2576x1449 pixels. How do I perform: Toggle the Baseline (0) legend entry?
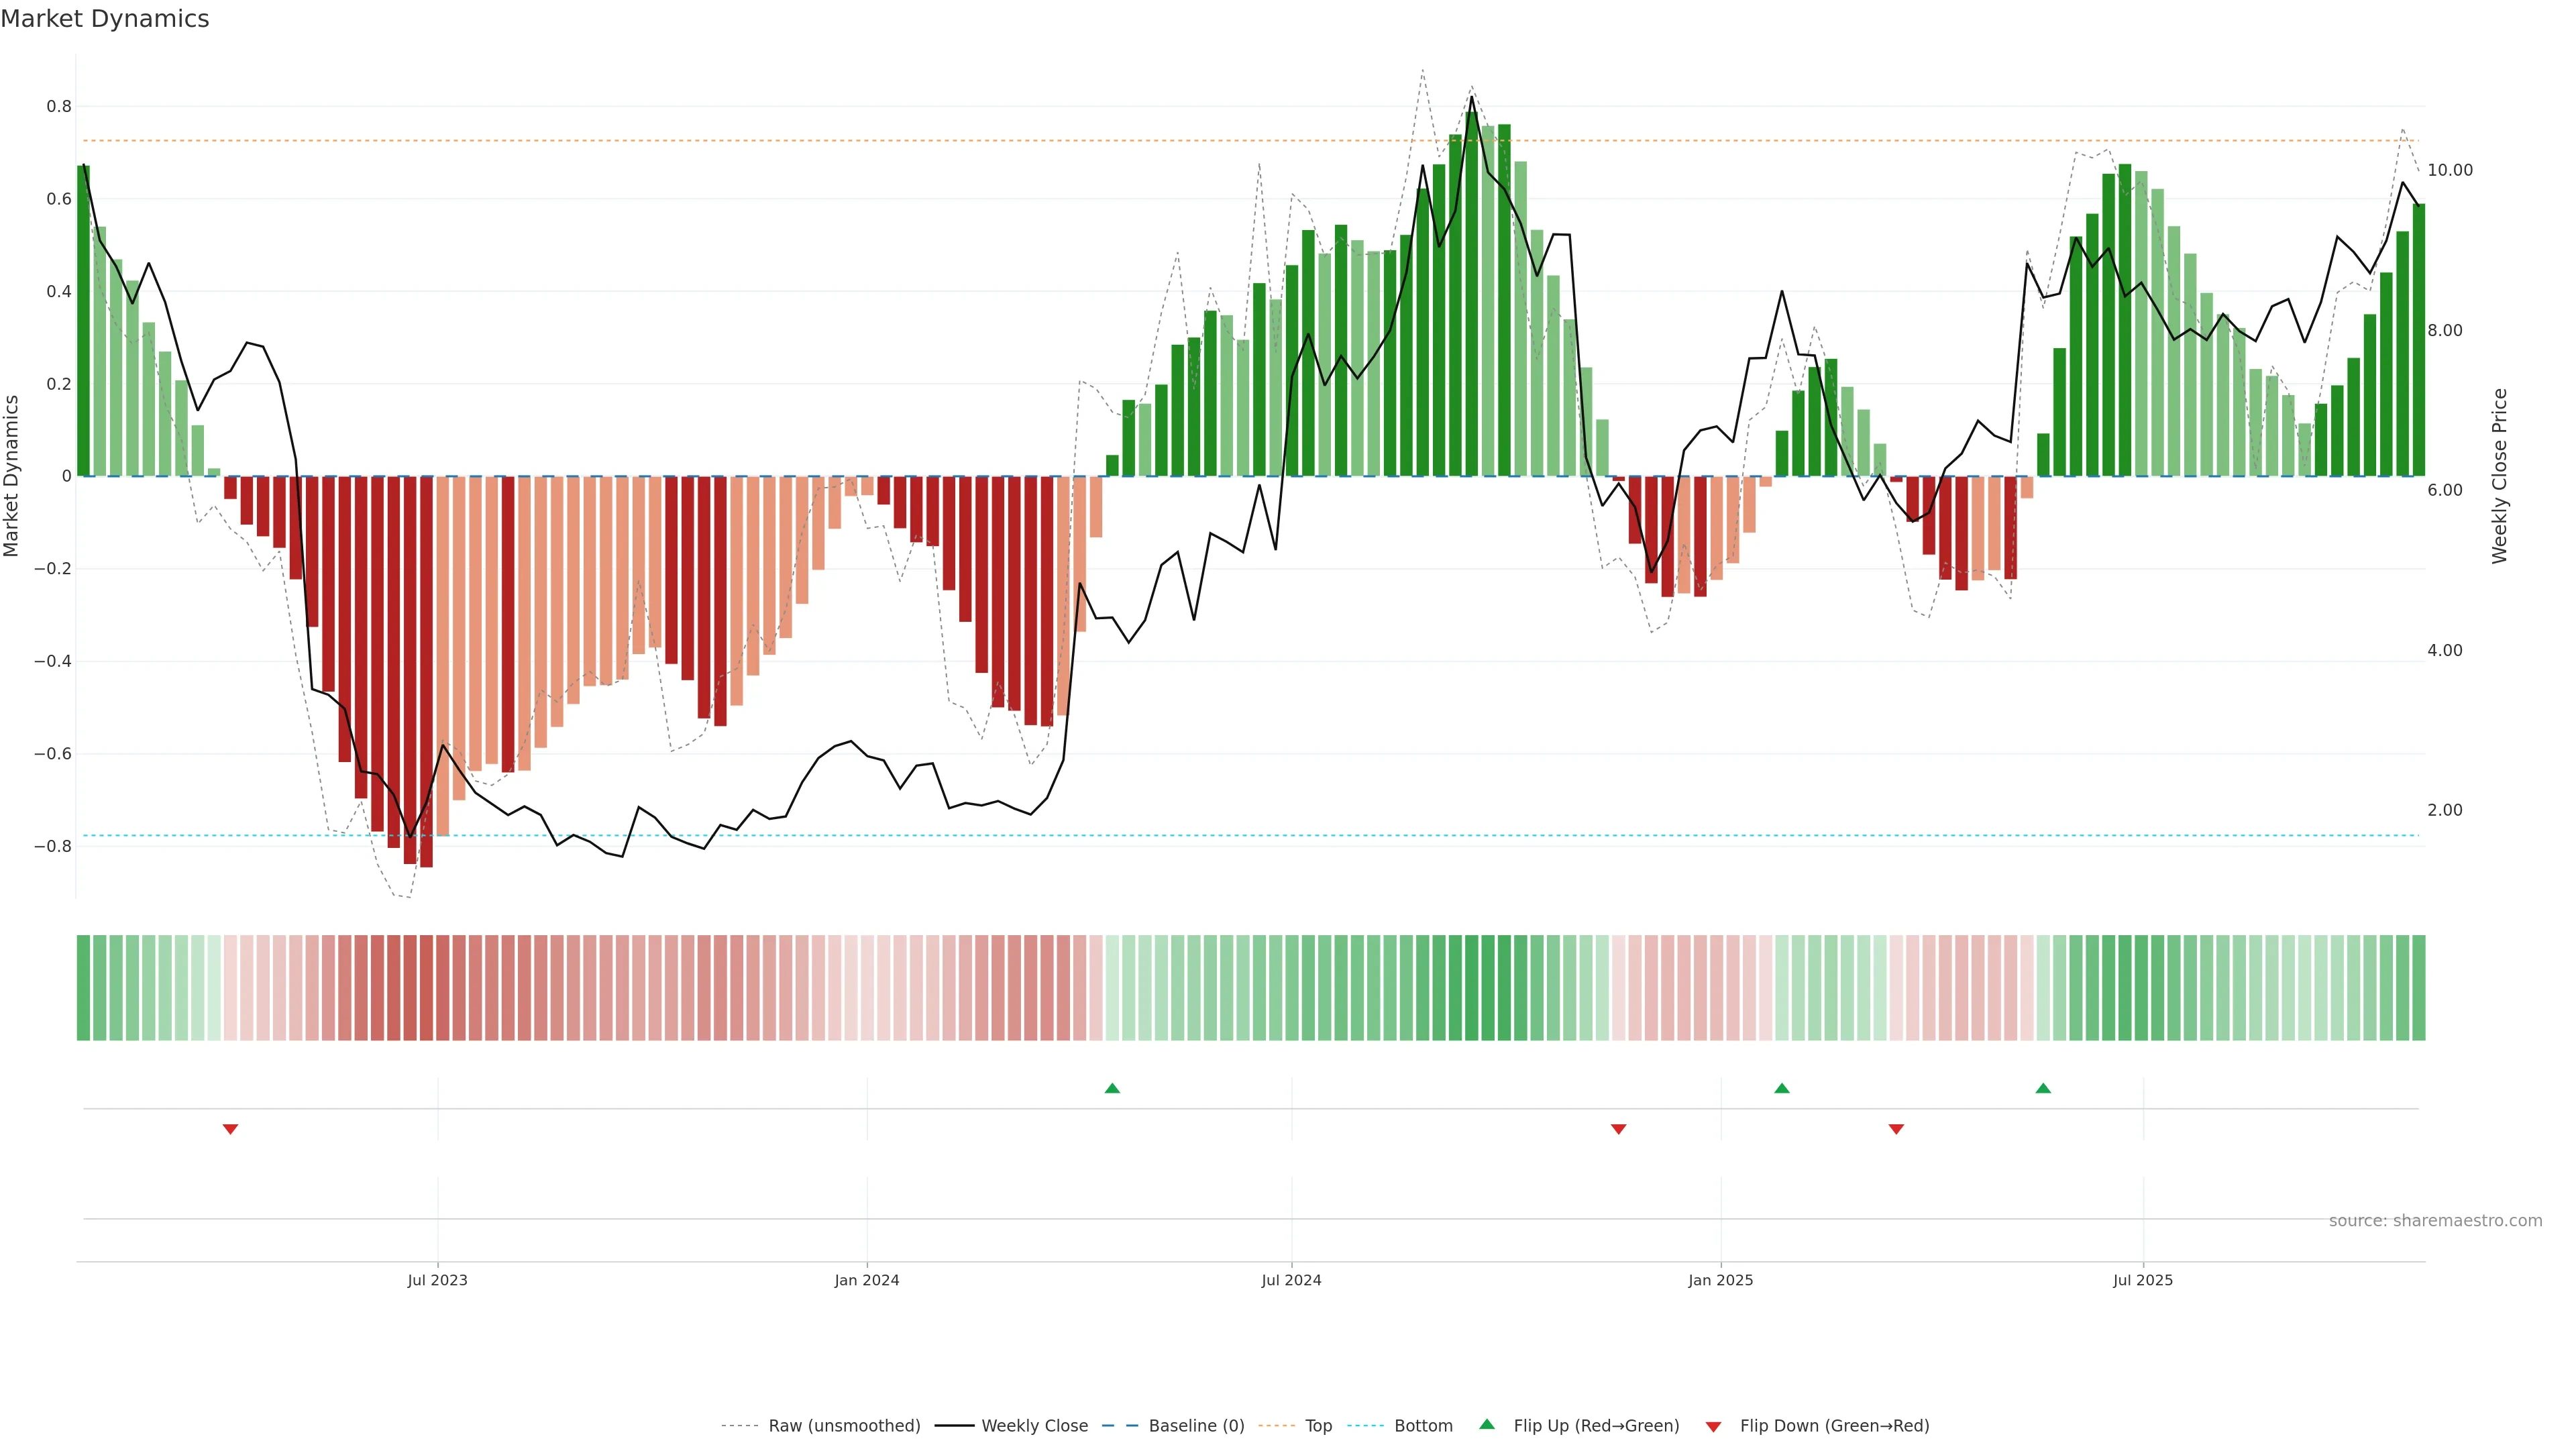click(1196, 1426)
